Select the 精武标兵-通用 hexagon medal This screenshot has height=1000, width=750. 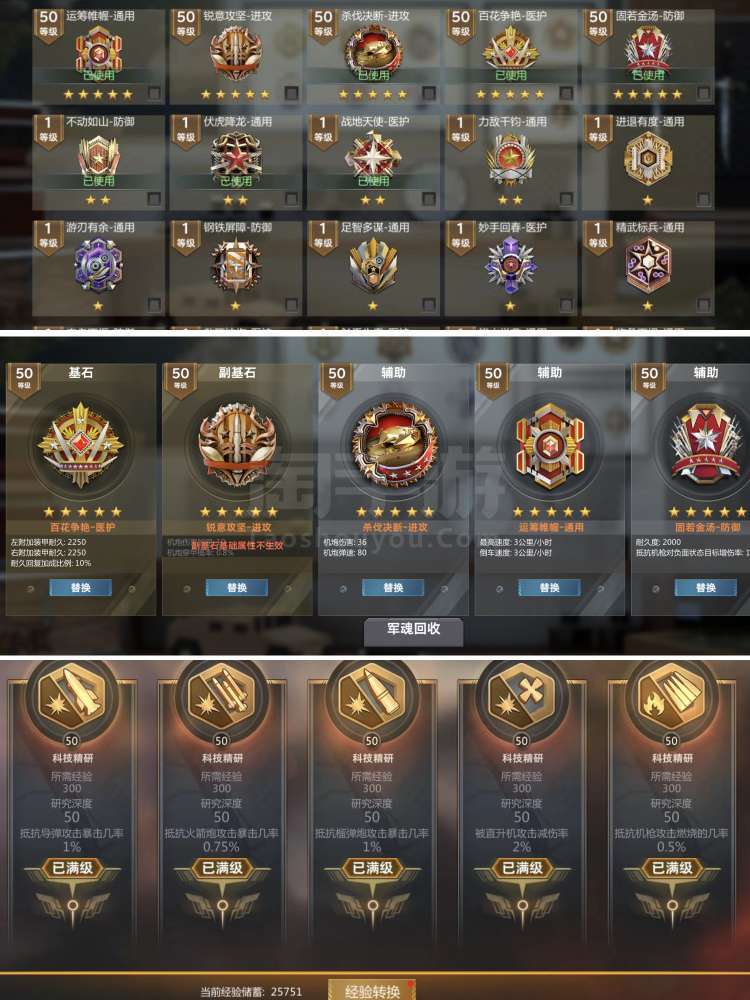coord(648,263)
